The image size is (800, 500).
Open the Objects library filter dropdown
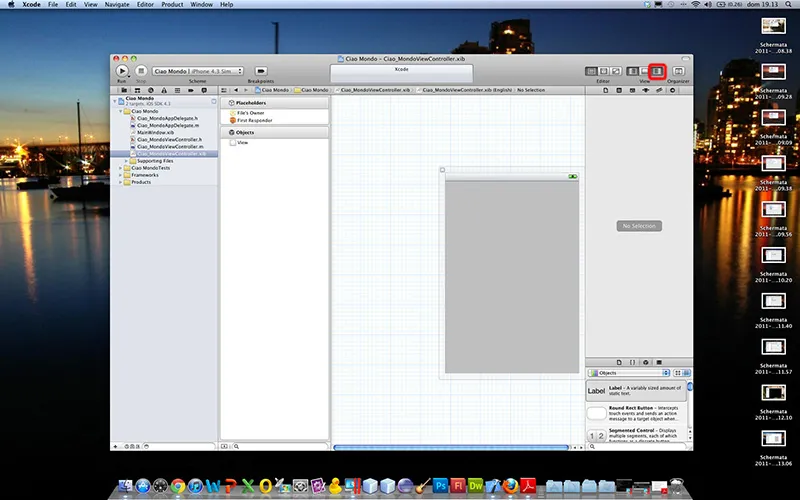(629, 373)
